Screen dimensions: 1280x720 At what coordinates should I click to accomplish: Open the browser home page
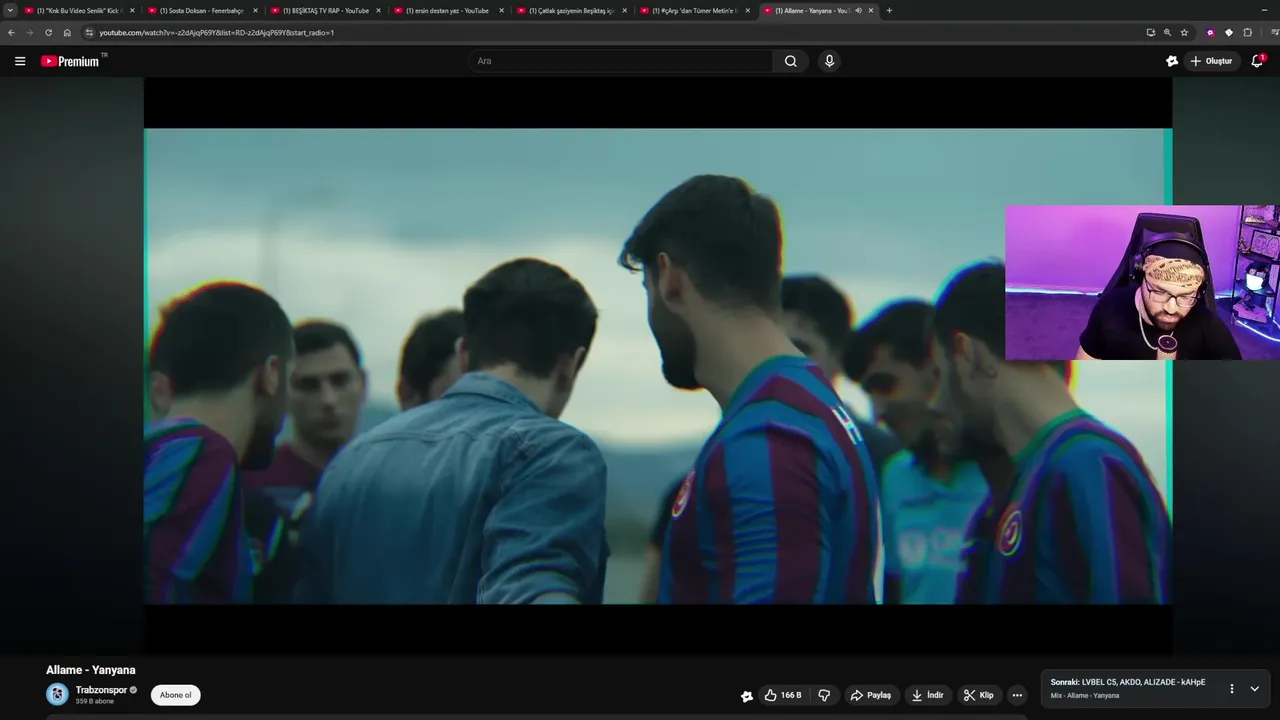coord(67,32)
